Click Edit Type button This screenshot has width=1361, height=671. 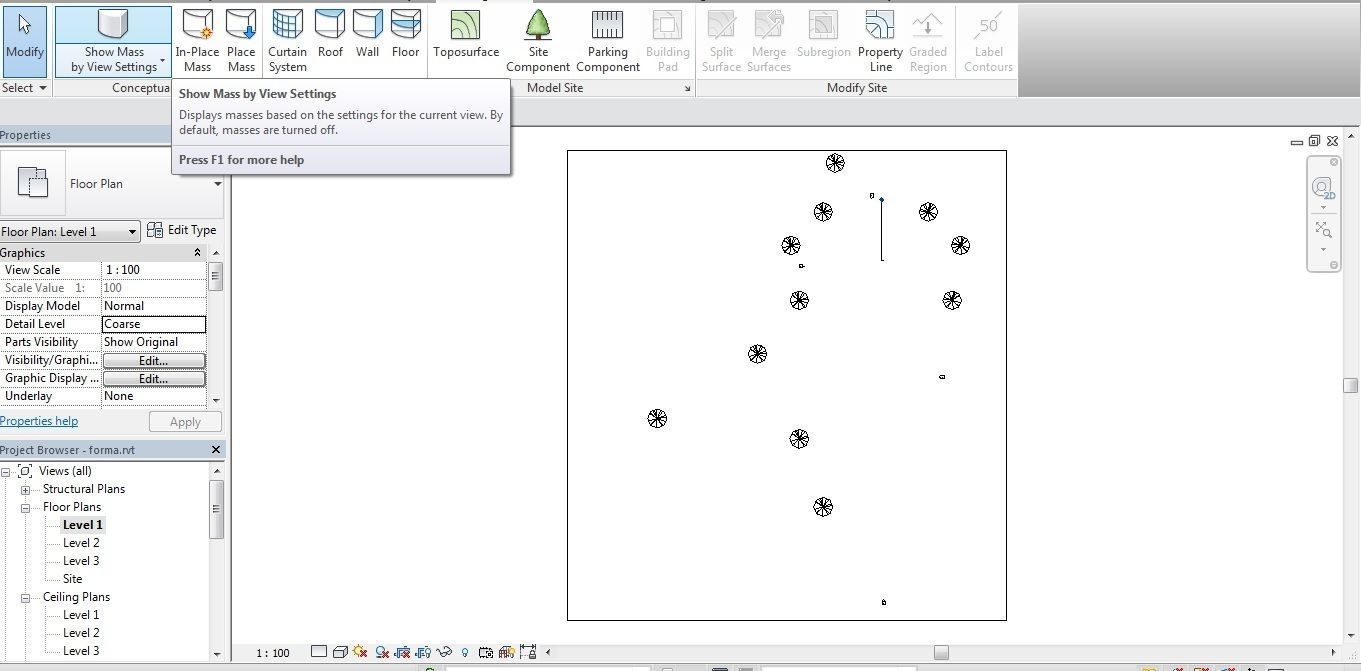[181, 230]
